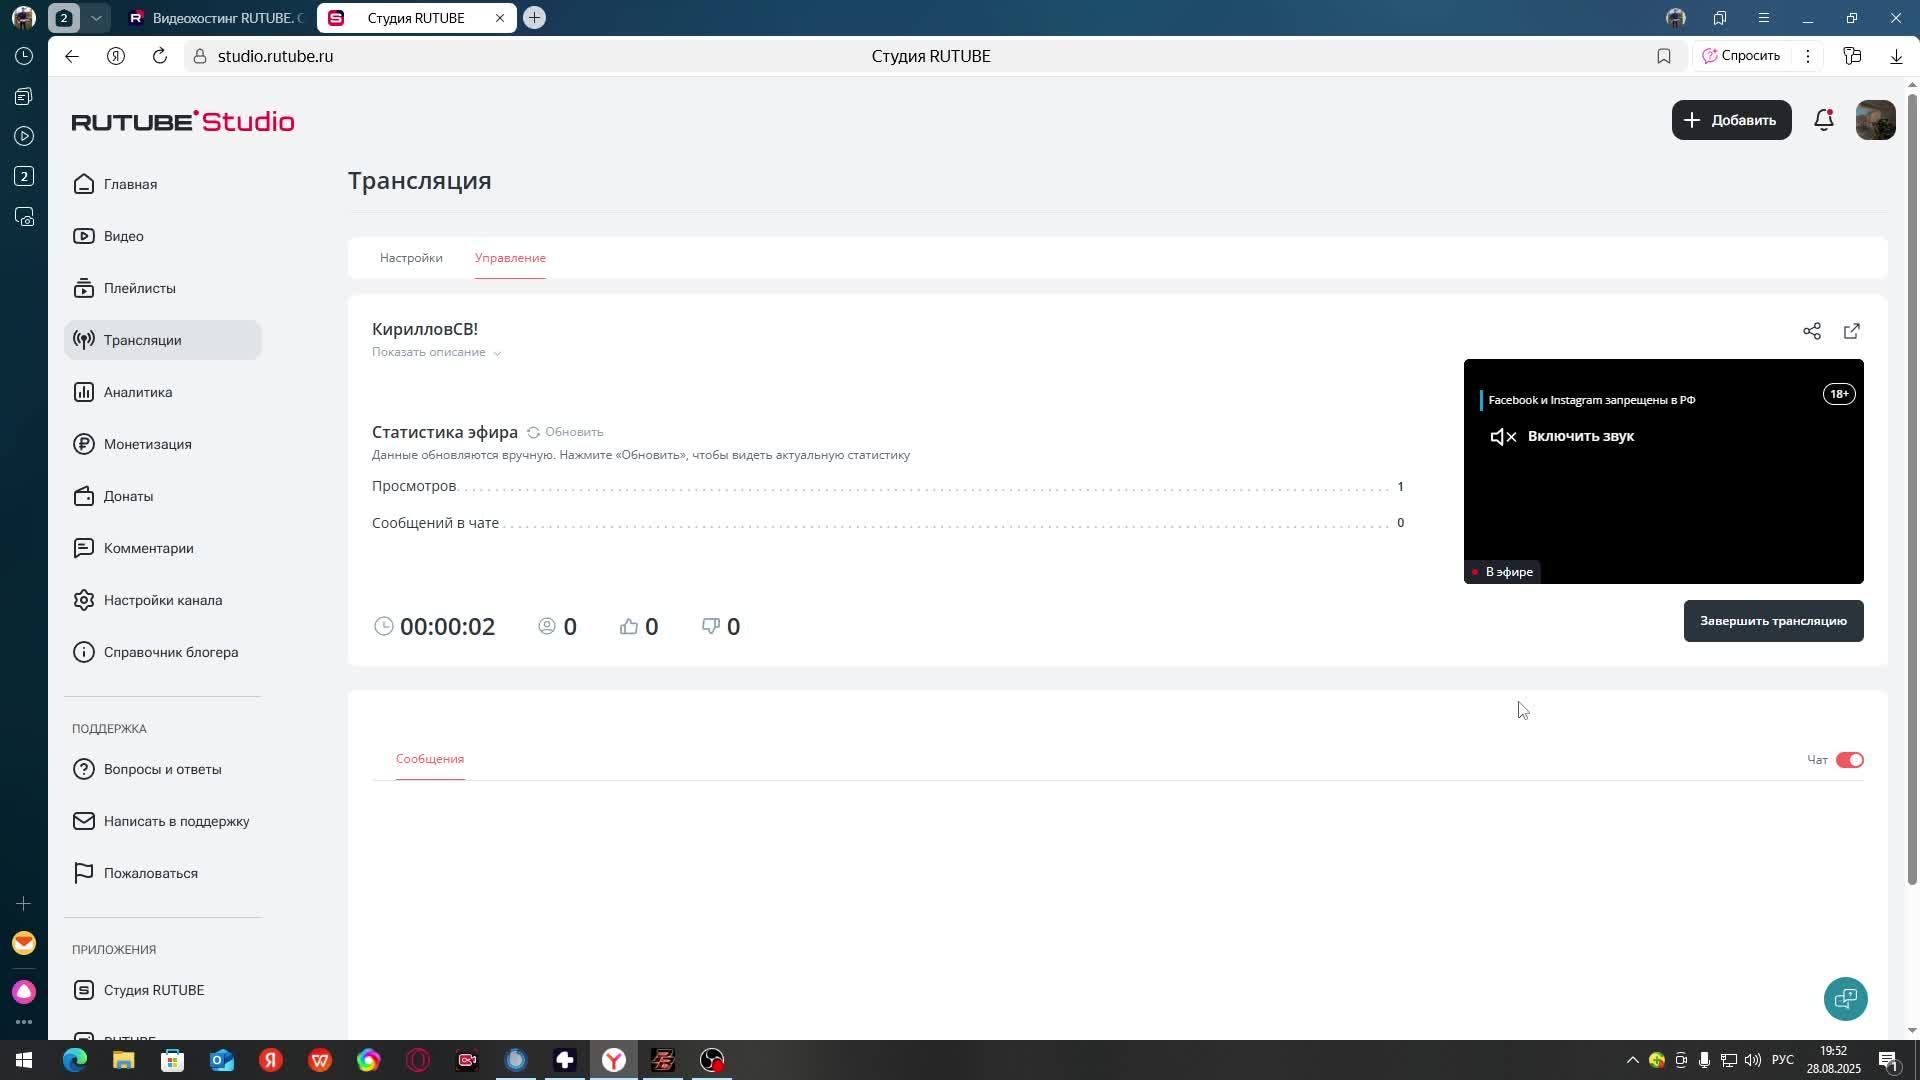Click Завершить трансляцию button
Screen dimensions: 1920x1080
coord(1772,621)
